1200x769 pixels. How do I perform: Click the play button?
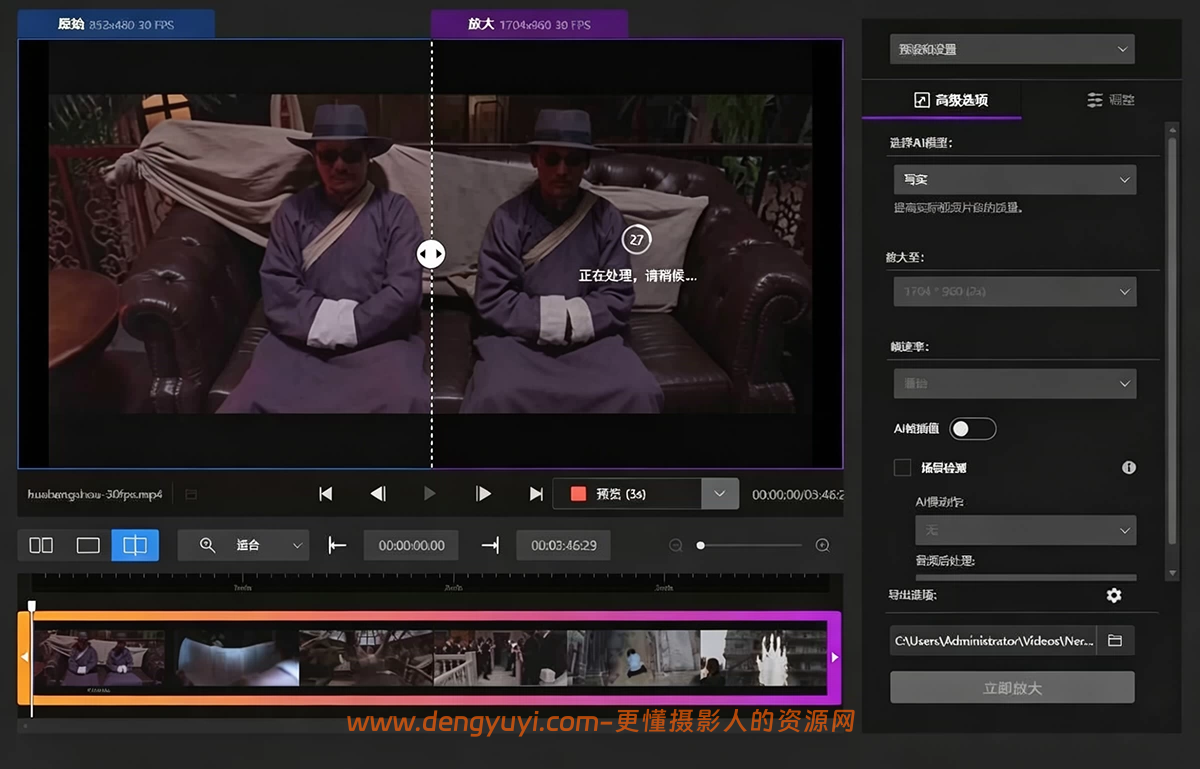click(430, 494)
